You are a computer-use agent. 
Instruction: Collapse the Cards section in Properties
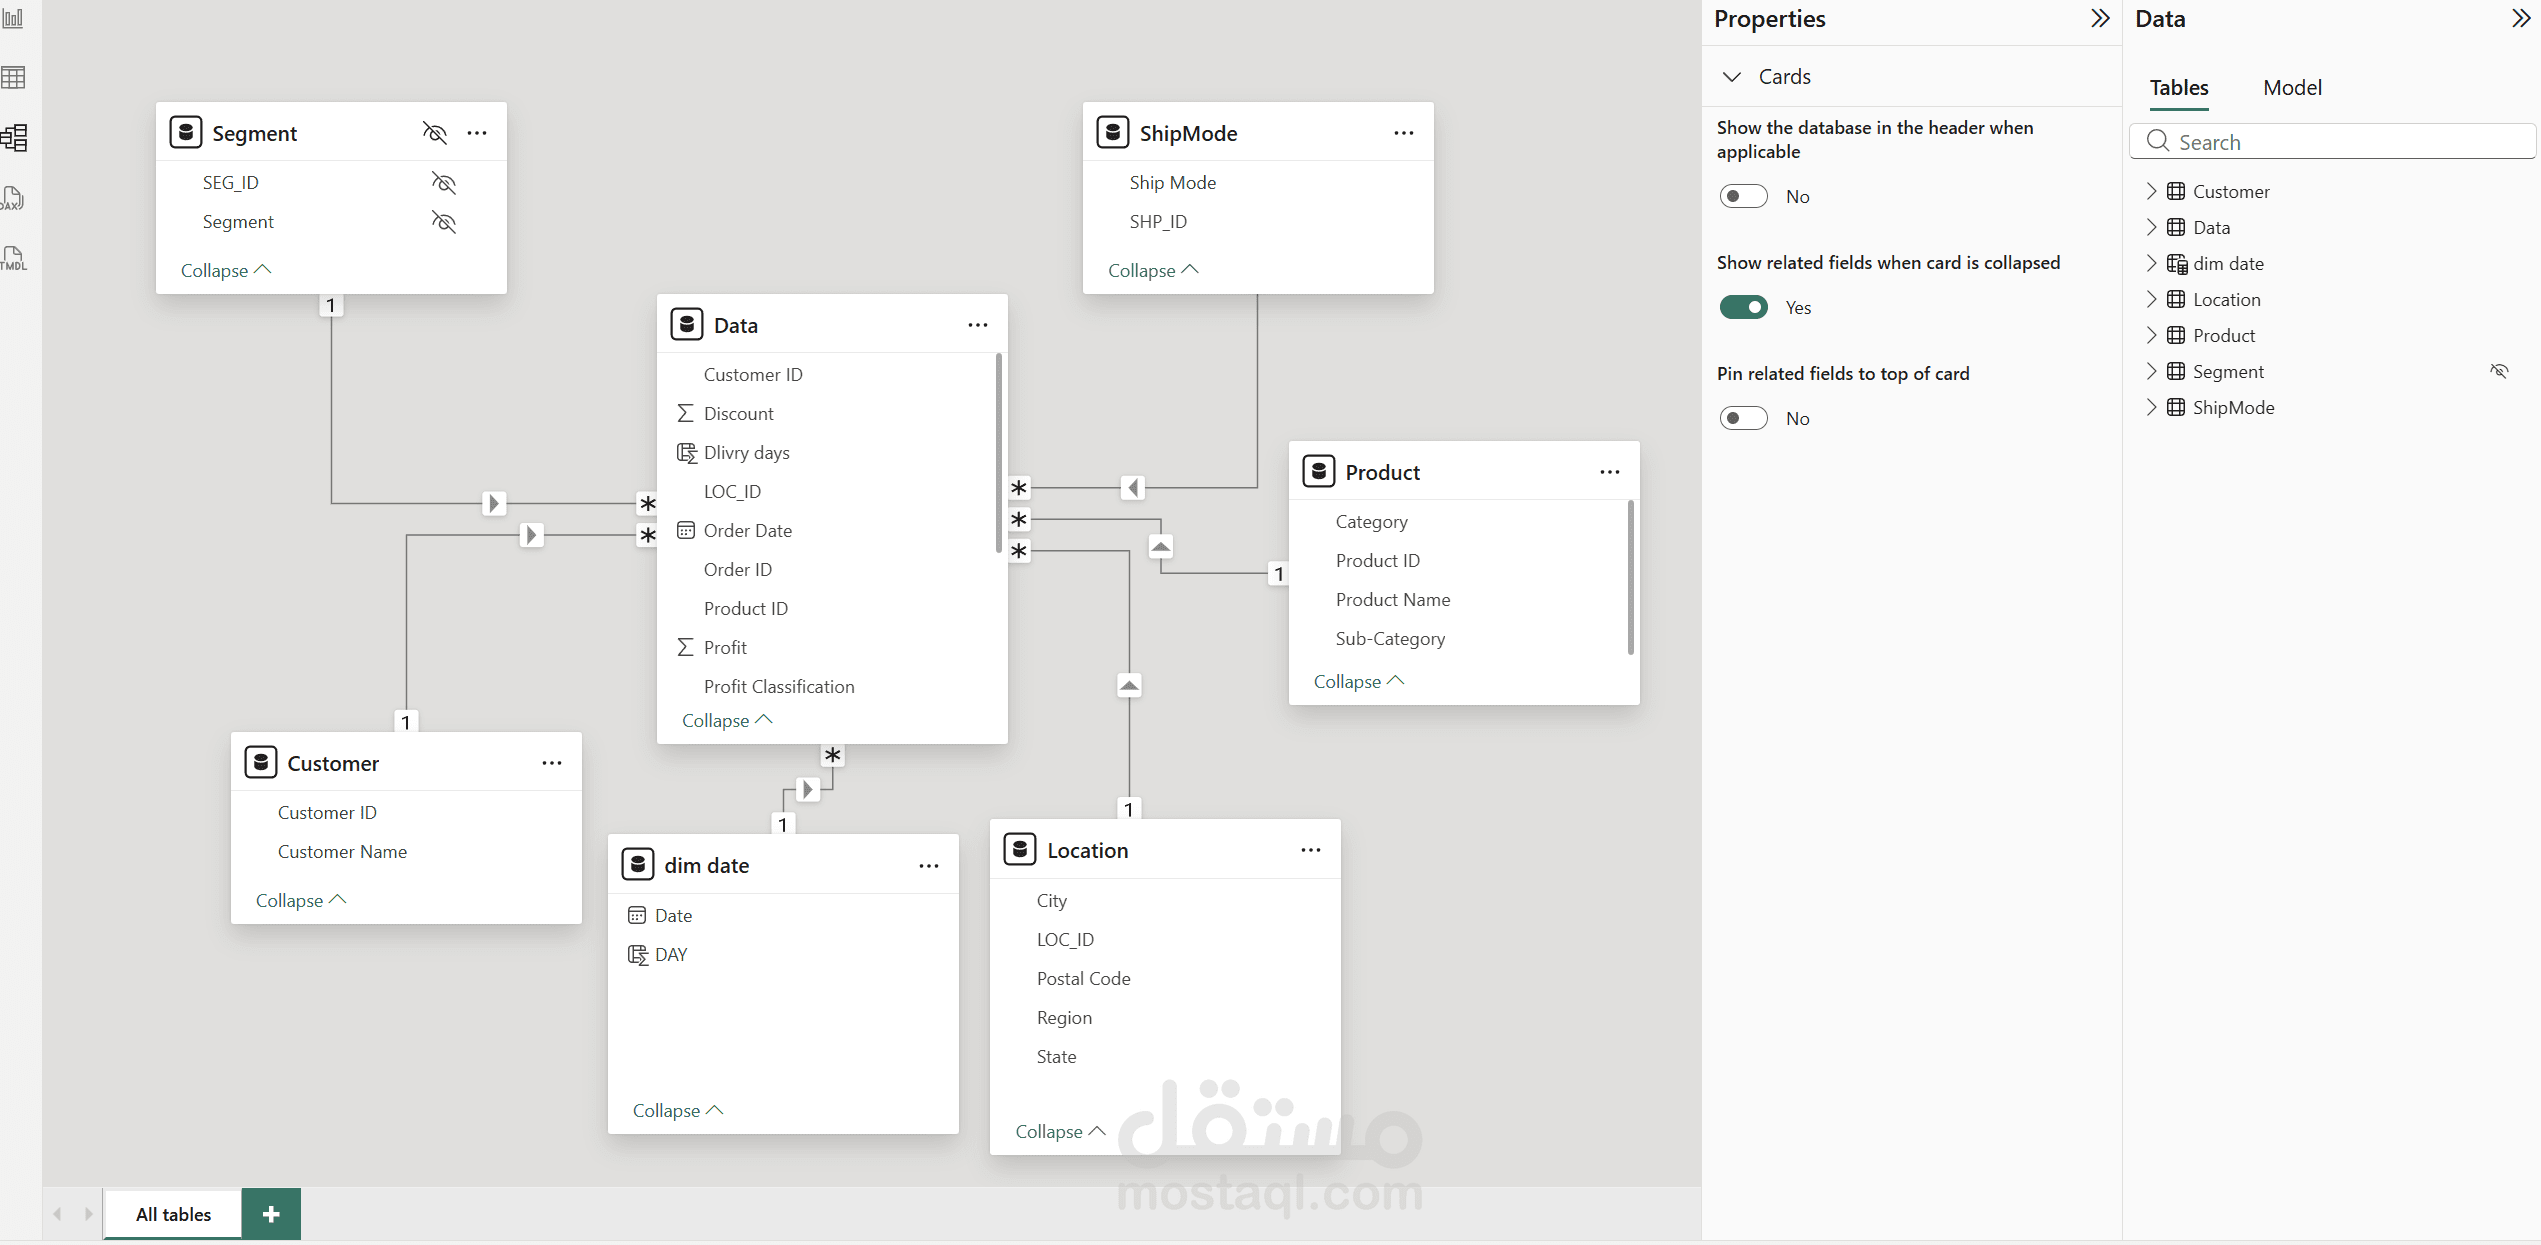(1731, 76)
